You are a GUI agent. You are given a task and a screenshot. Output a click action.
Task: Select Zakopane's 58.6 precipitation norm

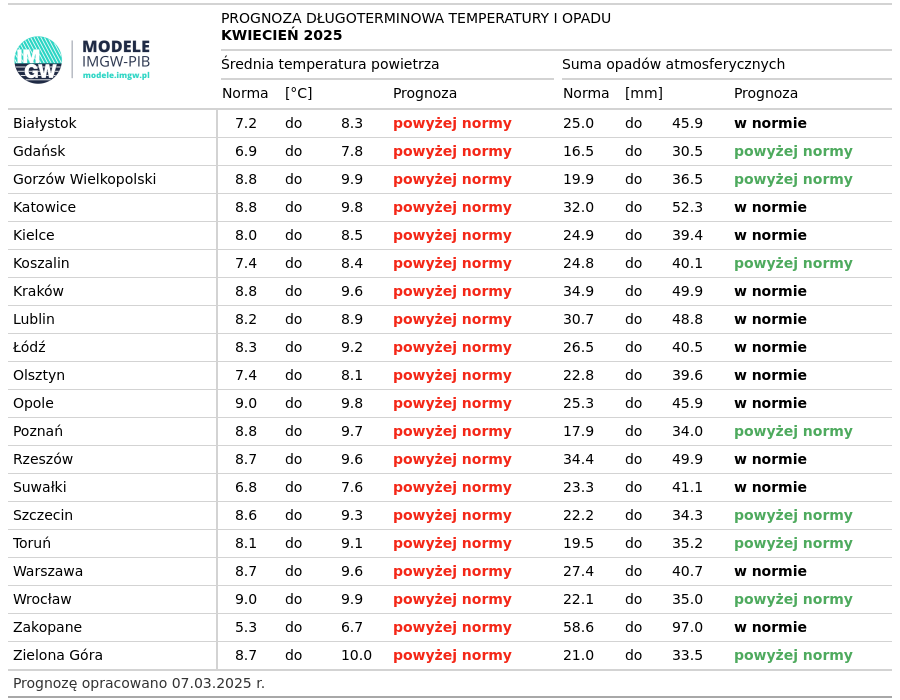coord(579,627)
